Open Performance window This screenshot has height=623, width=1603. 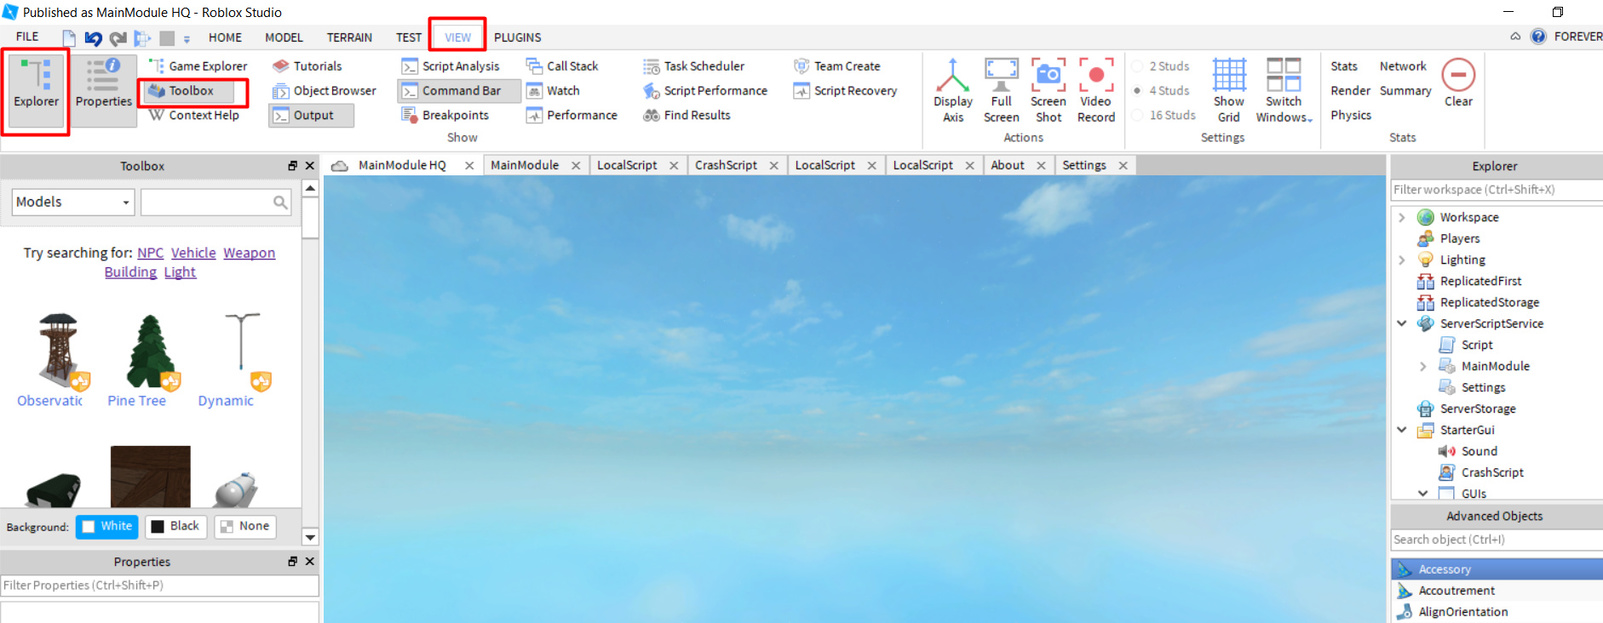pyautogui.click(x=572, y=115)
